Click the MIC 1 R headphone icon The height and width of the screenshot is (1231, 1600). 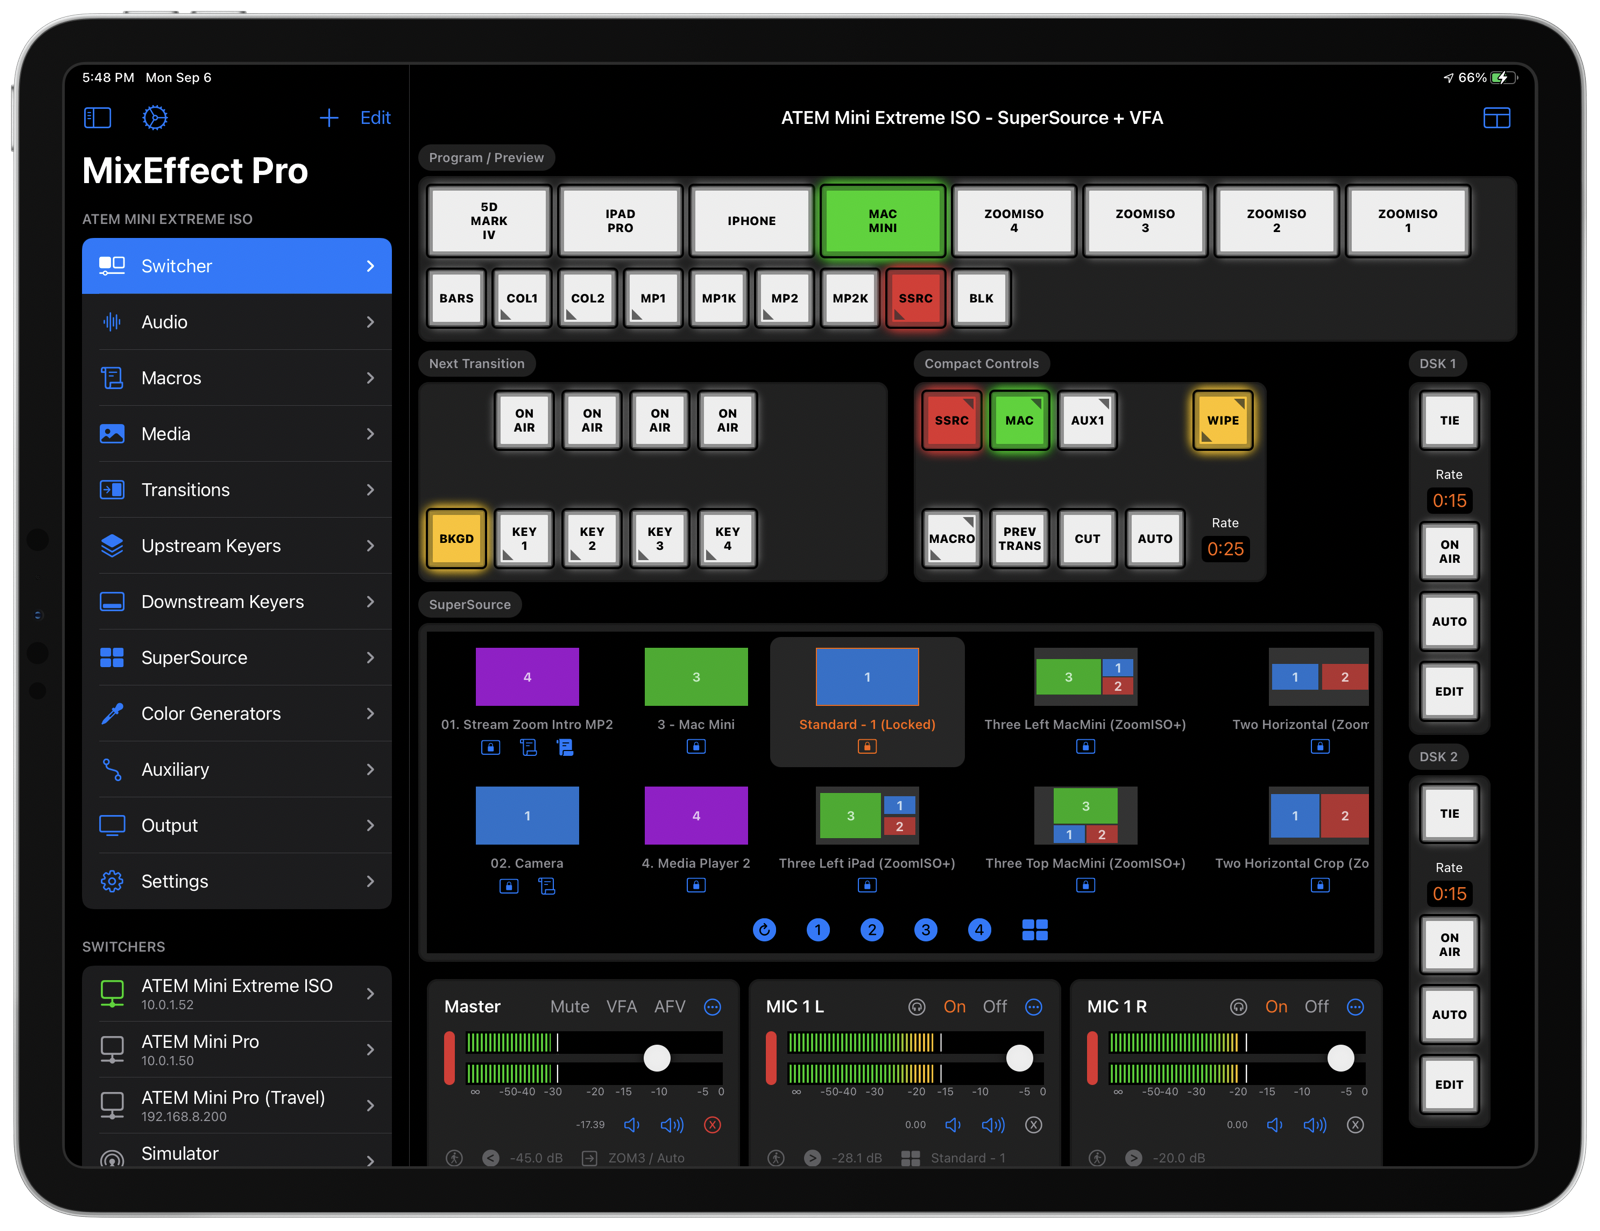(1238, 1007)
